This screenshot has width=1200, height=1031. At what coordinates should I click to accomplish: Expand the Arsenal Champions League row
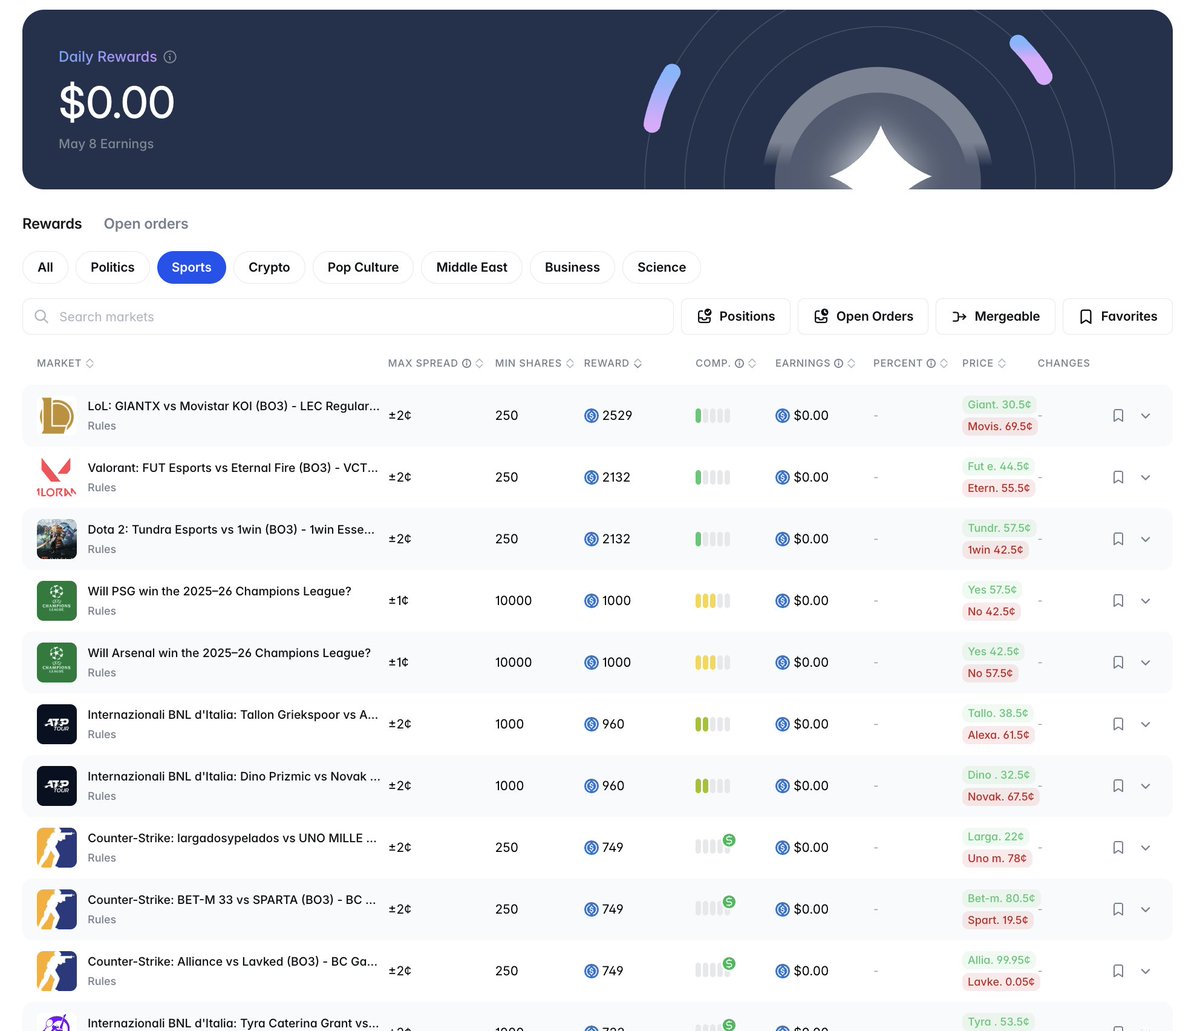(x=1146, y=663)
